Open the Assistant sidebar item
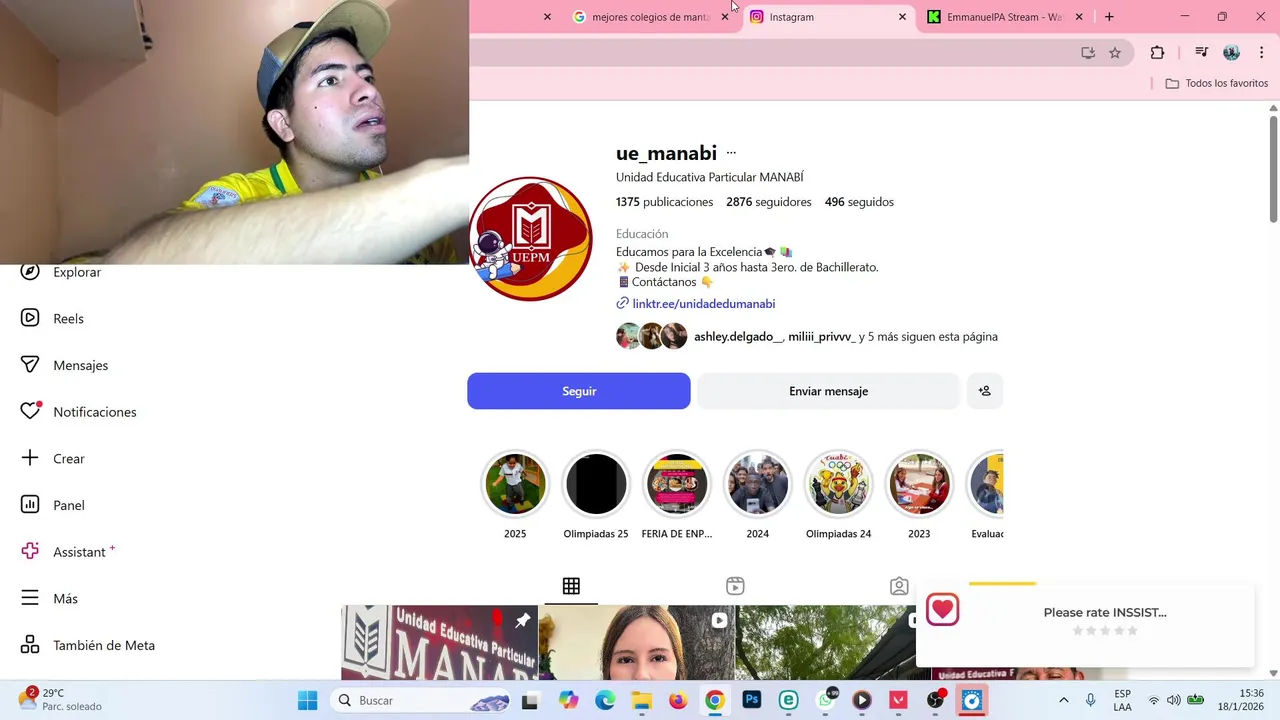Image resolution: width=1280 pixels, height=720 pixels. [67, 552]
